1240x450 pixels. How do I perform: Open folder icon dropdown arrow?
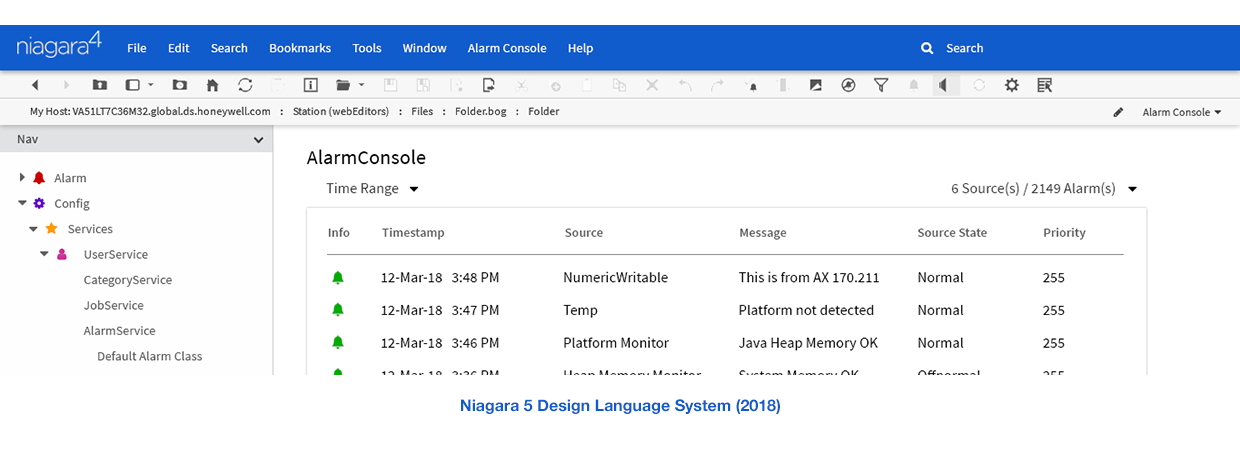click(x=362, y=86)
